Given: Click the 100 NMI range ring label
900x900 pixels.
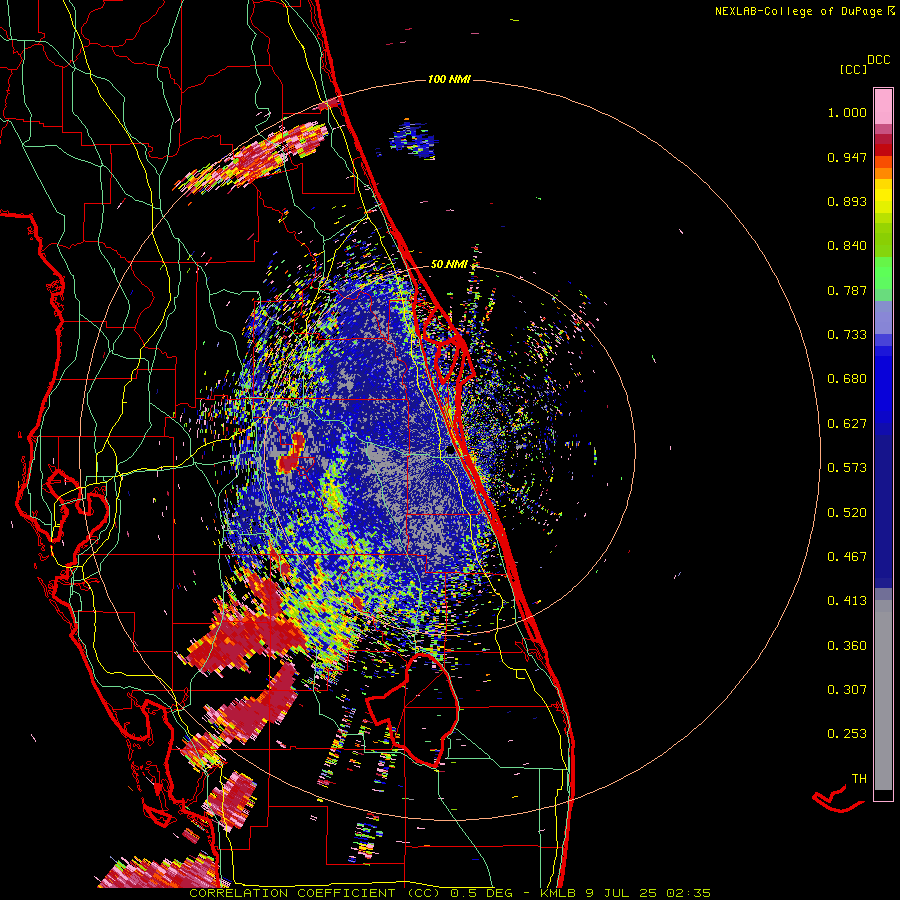Looking at the screenshot, I should [x=449, y=79].
